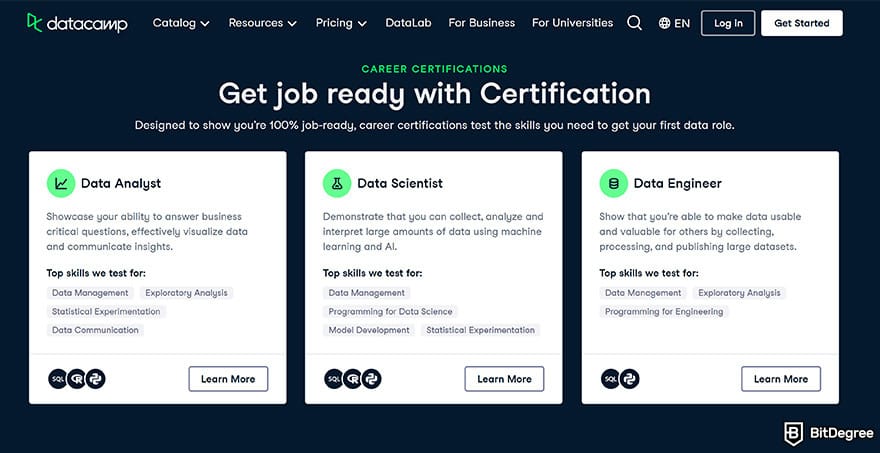This screenshot has height=453, width=880.
Task: Go to For Business page
Action: click(x=482, y=23)
